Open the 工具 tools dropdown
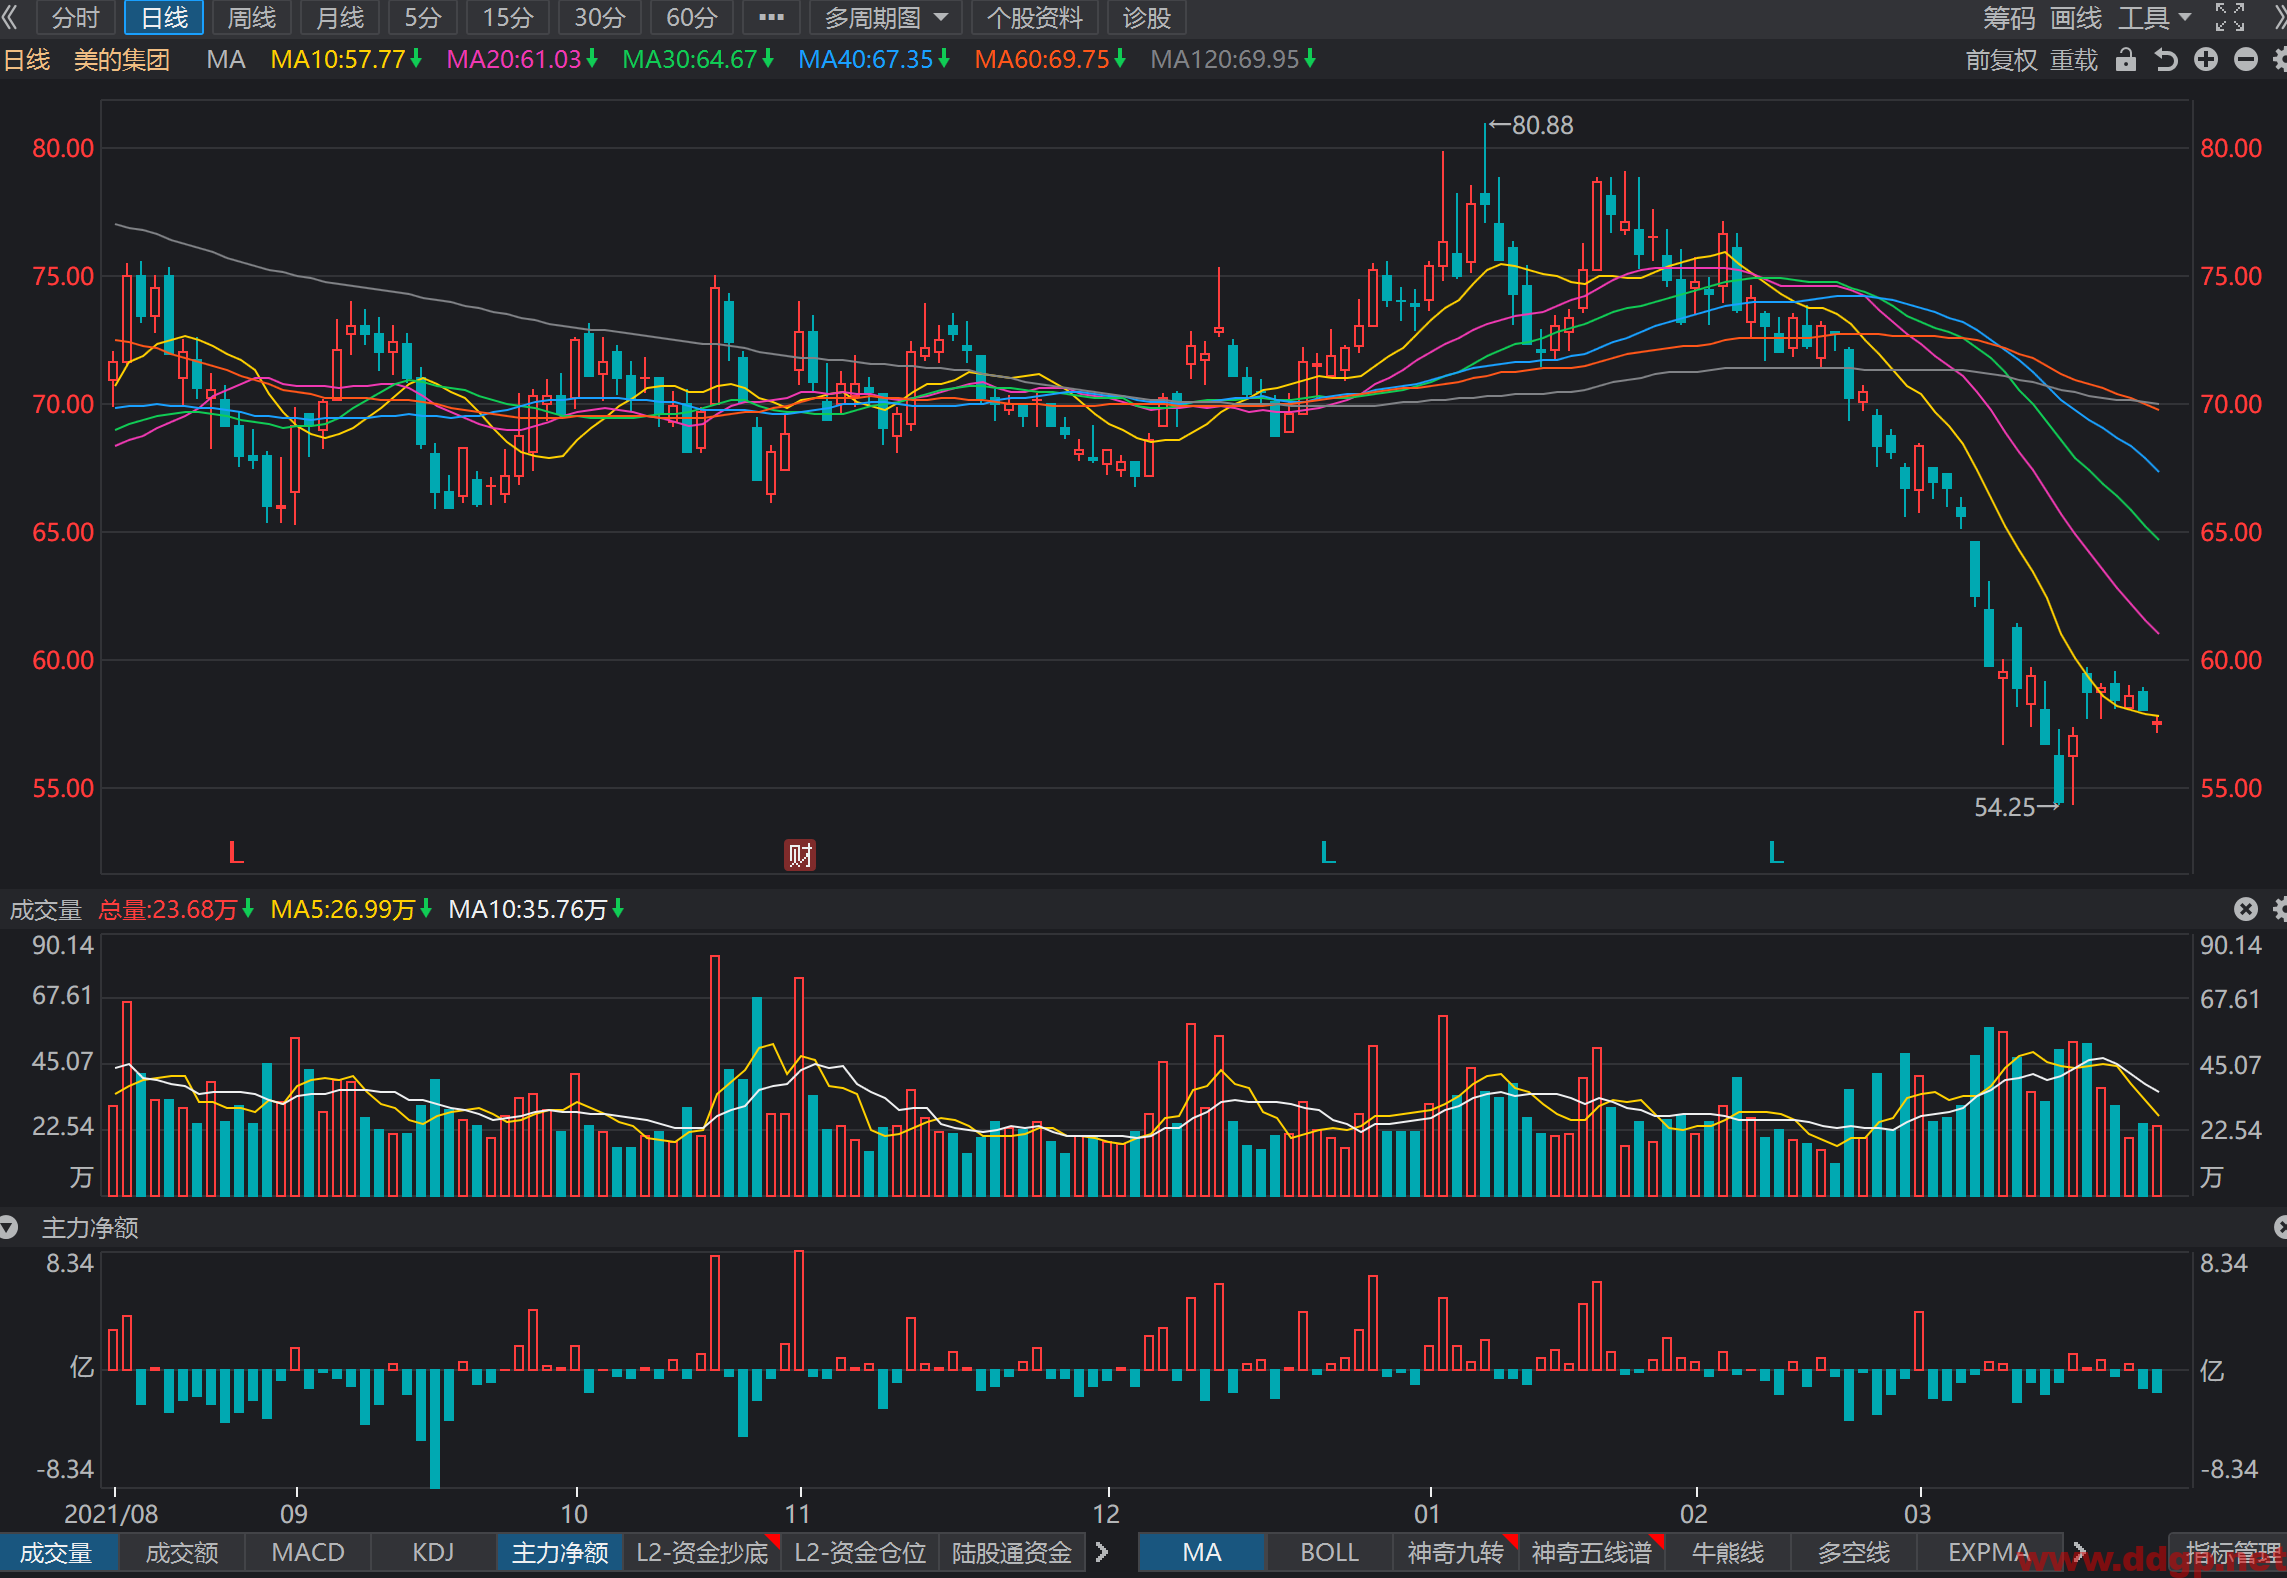Image resolution: width=2287 pixels, height=1578 pixels. tap(2155, 17)
